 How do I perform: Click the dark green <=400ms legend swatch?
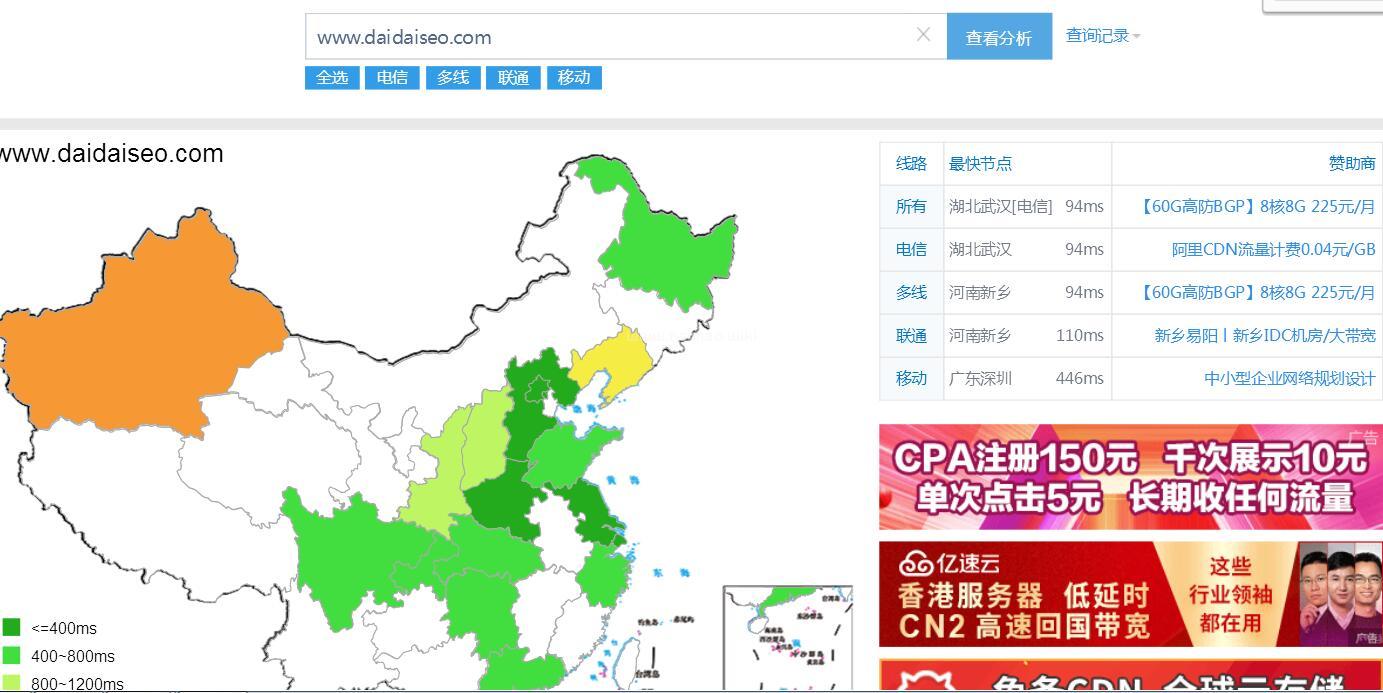click(12, 628)
